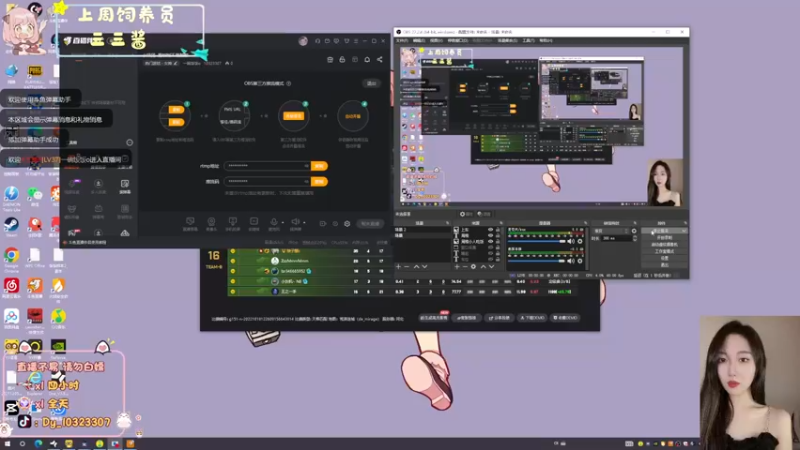Adjust volume slider of second mixer channel
The image size is (800, 450).
(537, 261)
